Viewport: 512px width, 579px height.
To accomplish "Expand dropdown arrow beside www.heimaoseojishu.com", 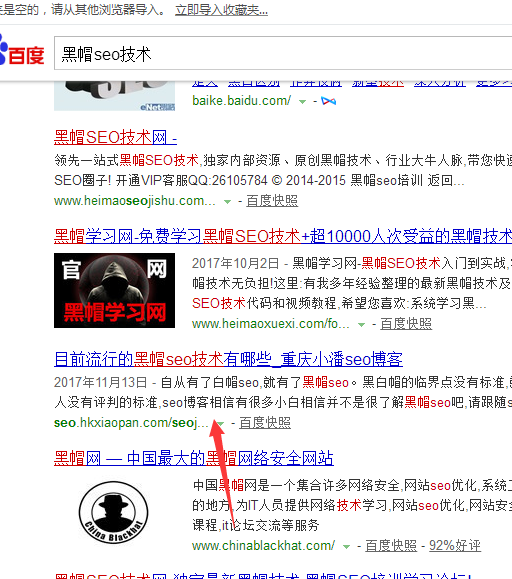I will click(228, 202).
